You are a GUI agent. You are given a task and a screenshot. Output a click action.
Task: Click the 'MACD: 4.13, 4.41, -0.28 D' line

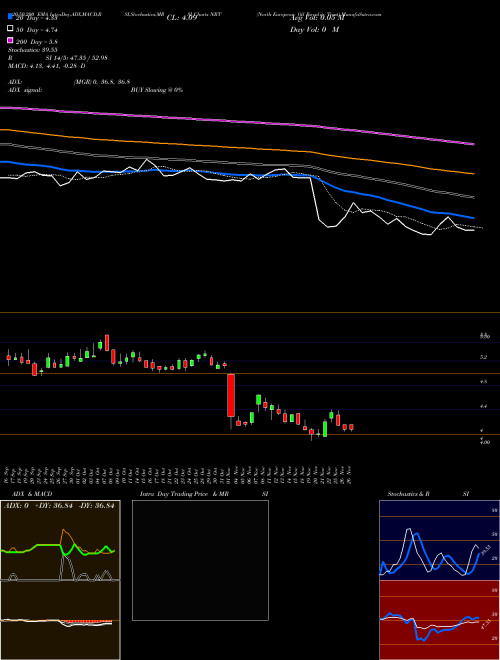click(x=46, y=66)
